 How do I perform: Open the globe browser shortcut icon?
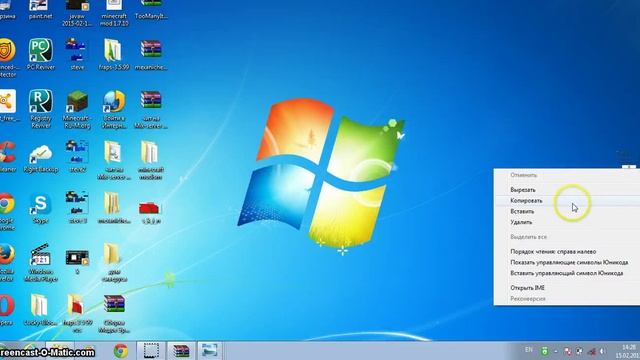coord(114,109)
